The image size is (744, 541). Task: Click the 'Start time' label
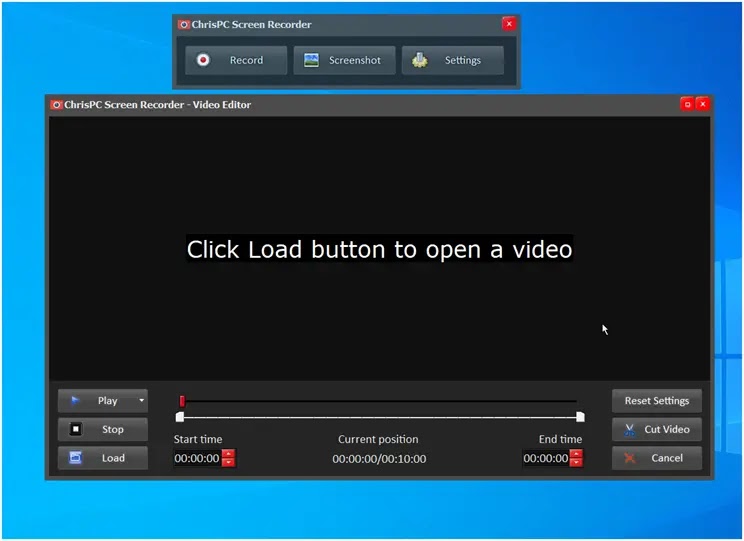[198, 439]
